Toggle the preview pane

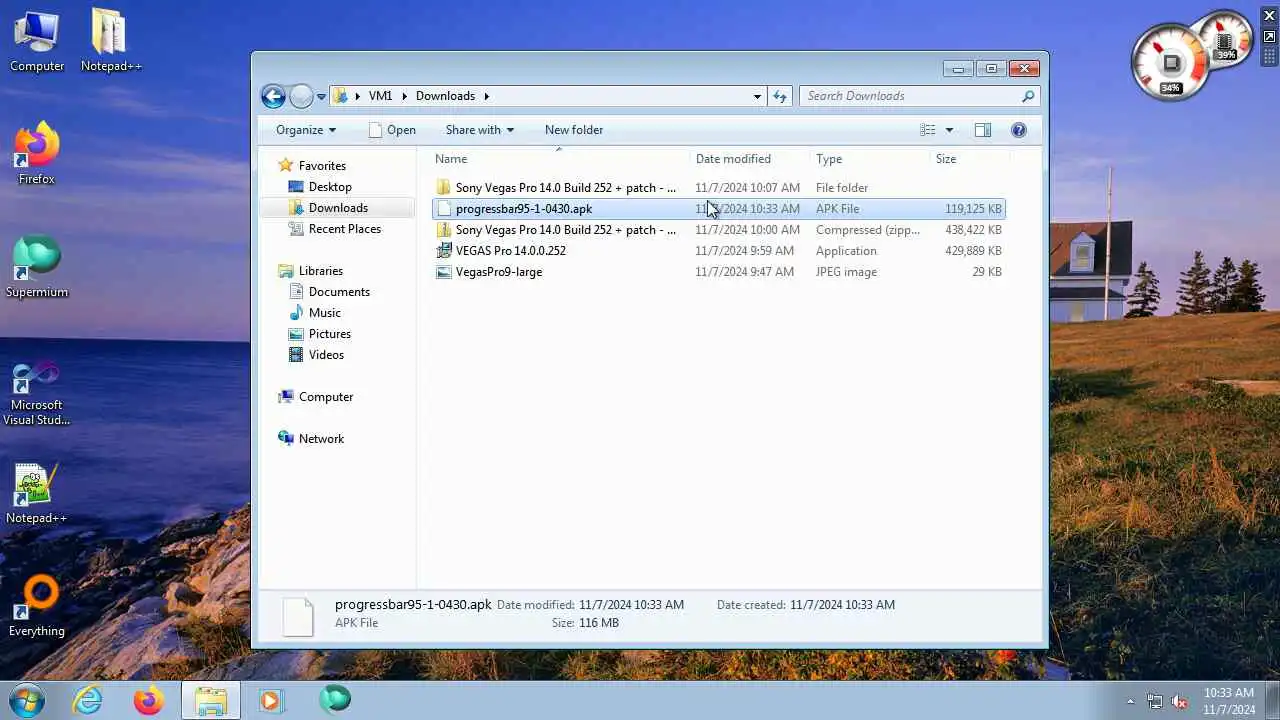click(x=983, y=130)
